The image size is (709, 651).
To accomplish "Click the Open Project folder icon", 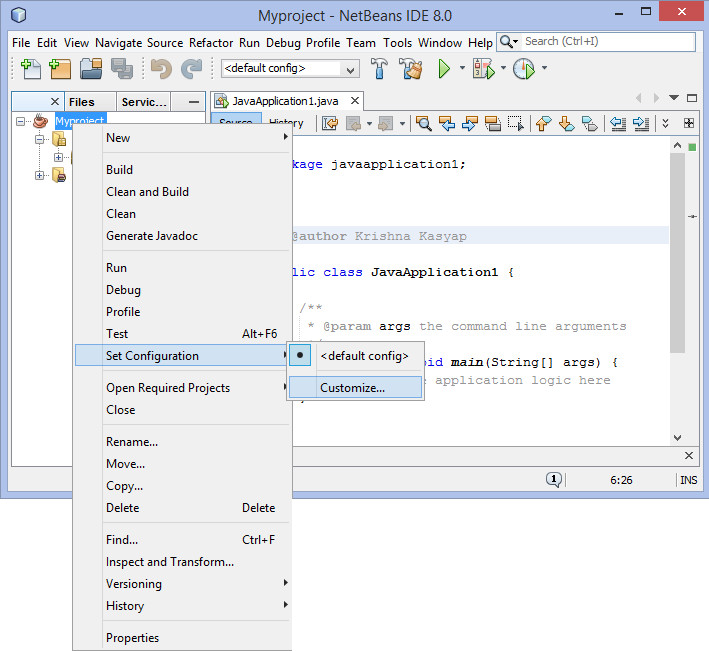I will coord(91,69).
